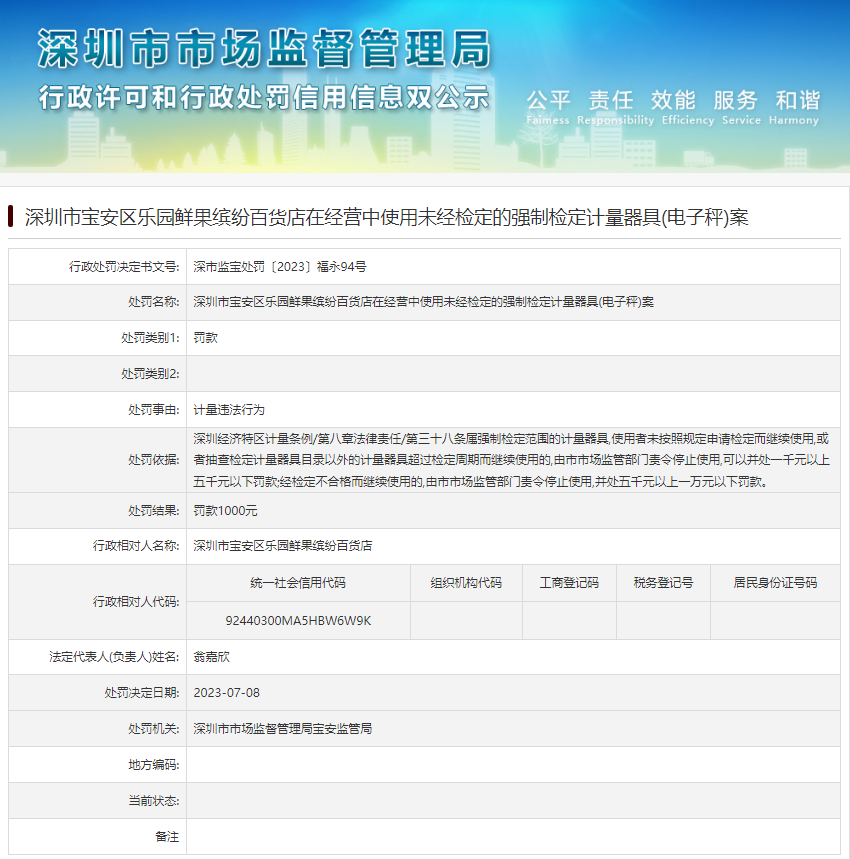Viewport: 850px width, 859px height.
Task: Click the label 法定代表人(负责人)姓名:
Action: [114, 657]
